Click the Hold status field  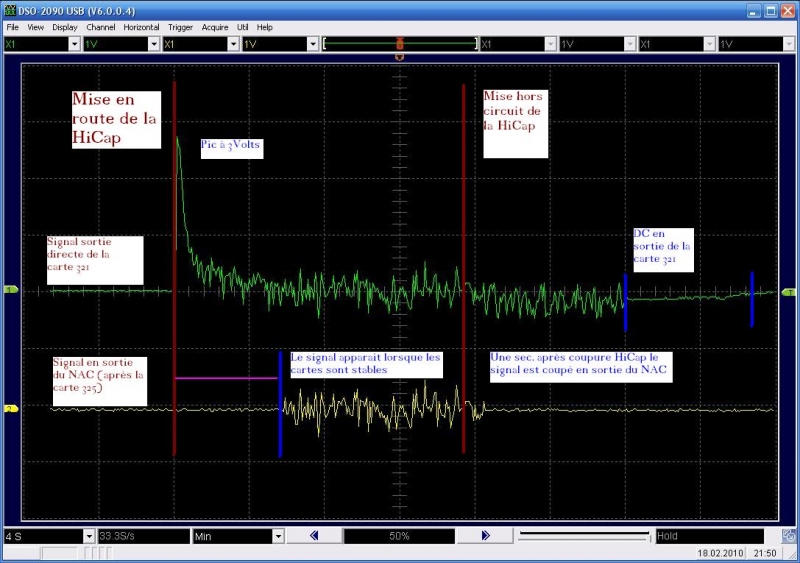[709, 536]
